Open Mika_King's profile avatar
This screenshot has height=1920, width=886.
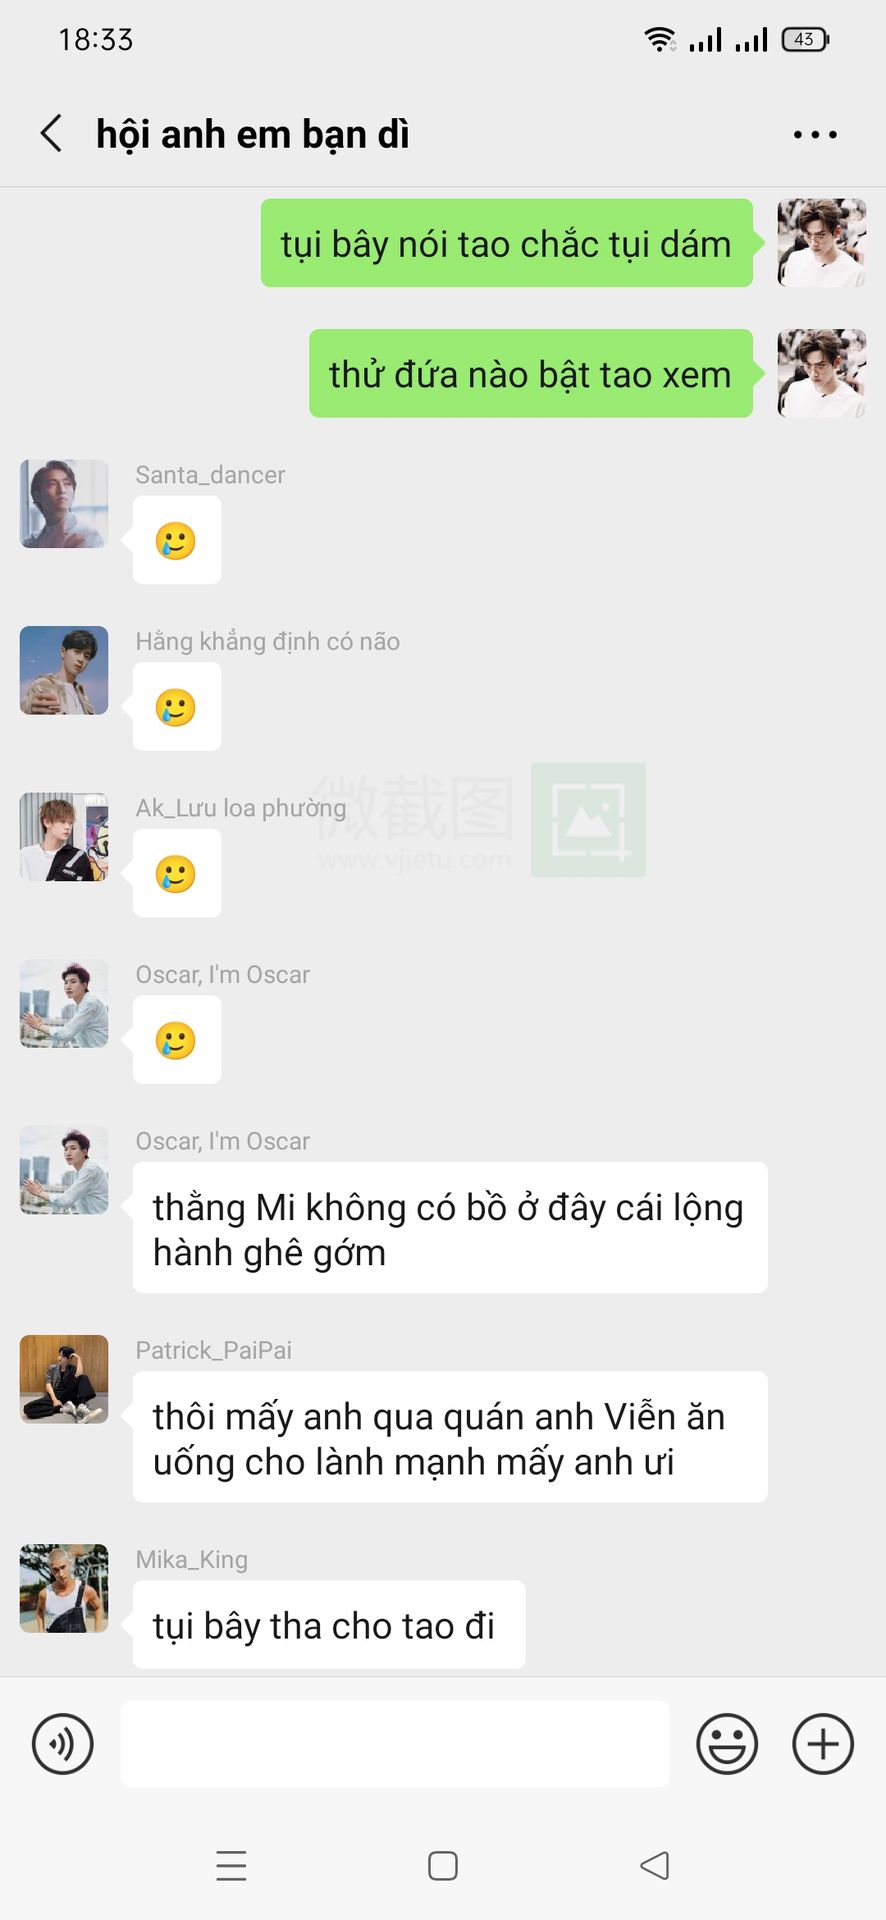(x=64, y=1588)
